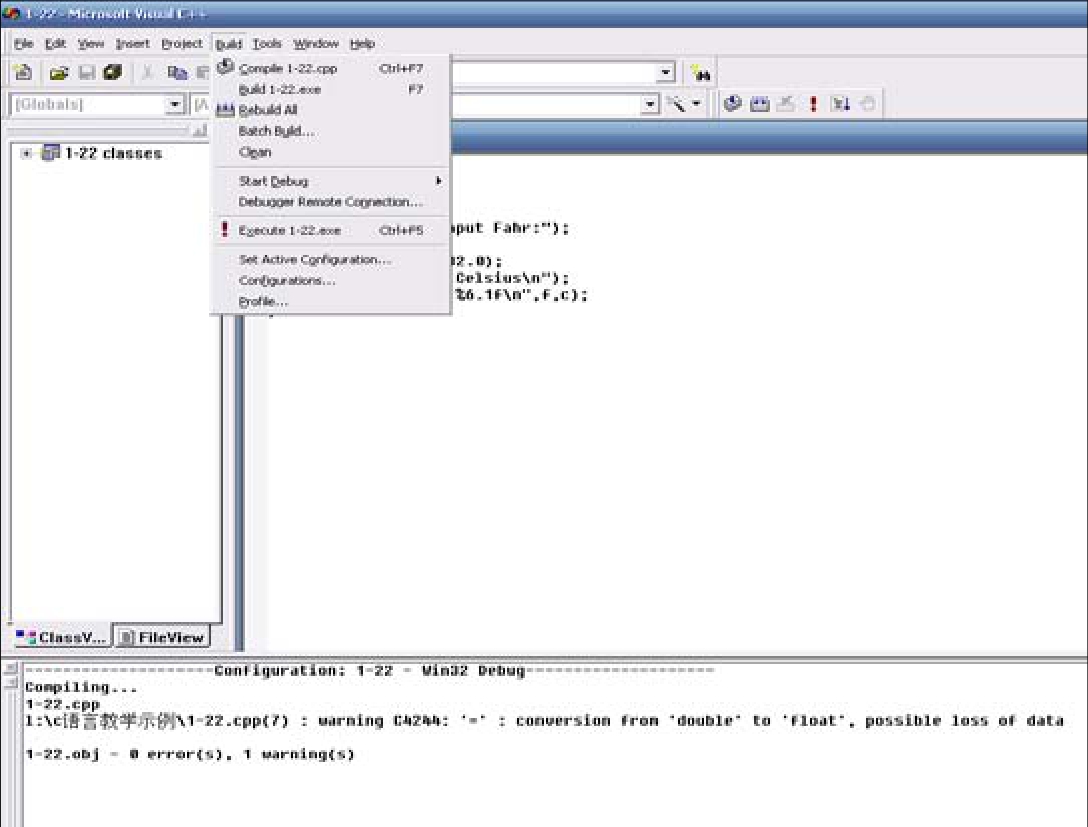
Task: Choose Rebuild All menu entry
Action: coord(331,110)
